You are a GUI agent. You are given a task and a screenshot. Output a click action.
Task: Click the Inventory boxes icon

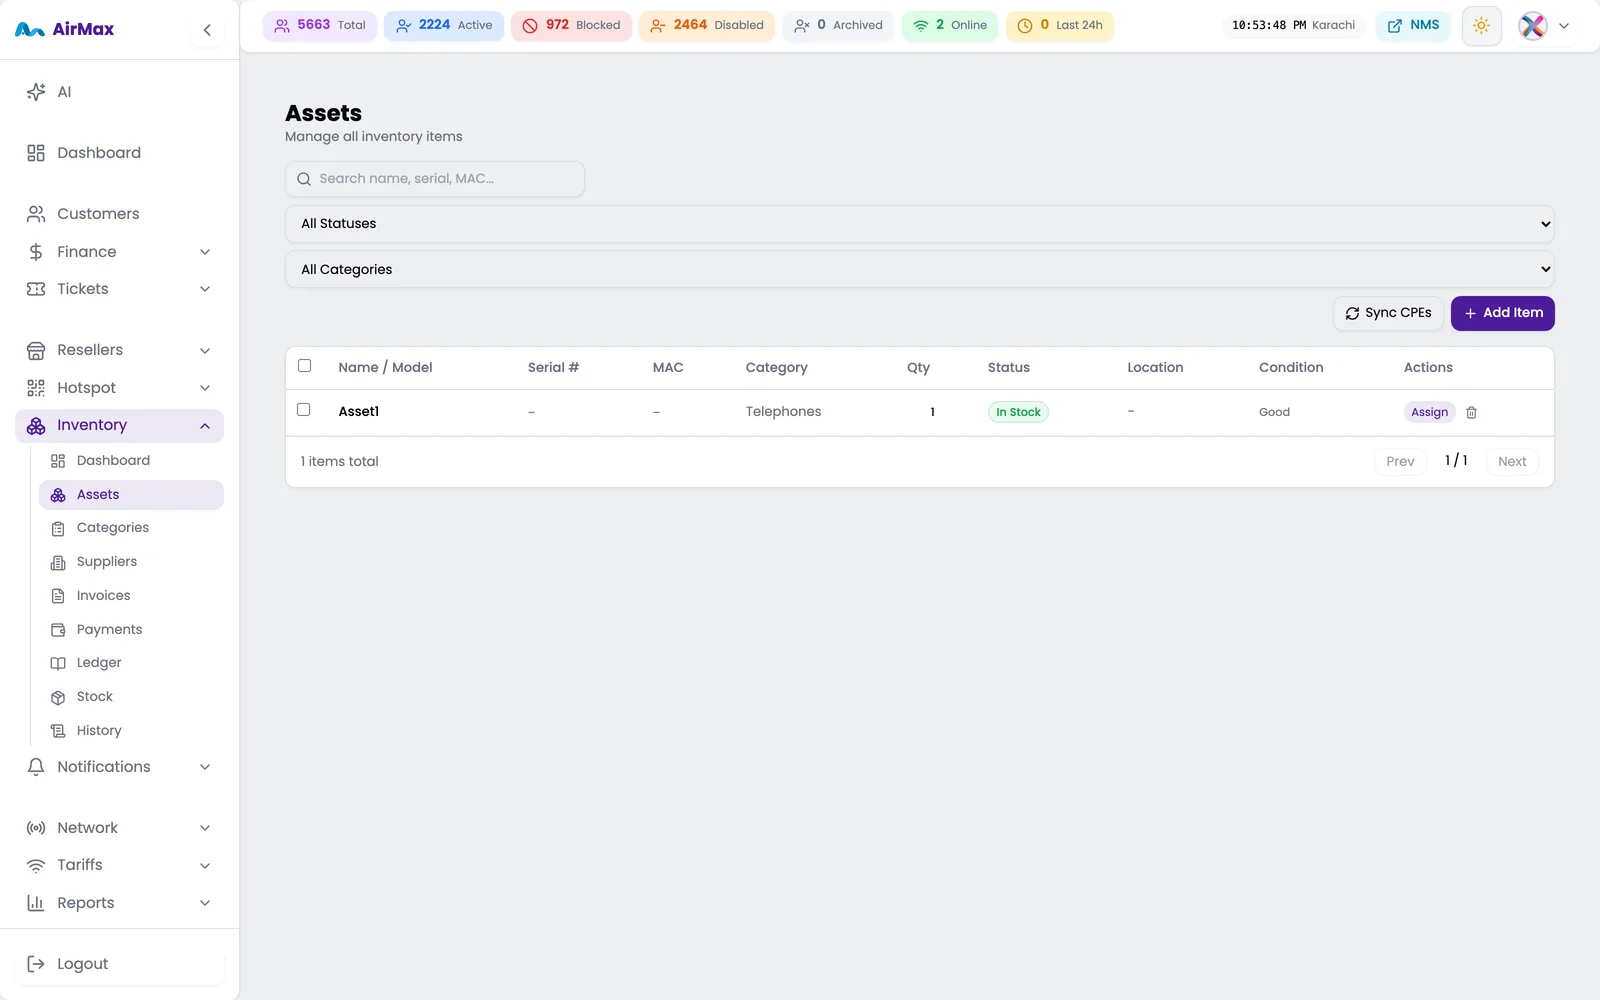(36, 425)
